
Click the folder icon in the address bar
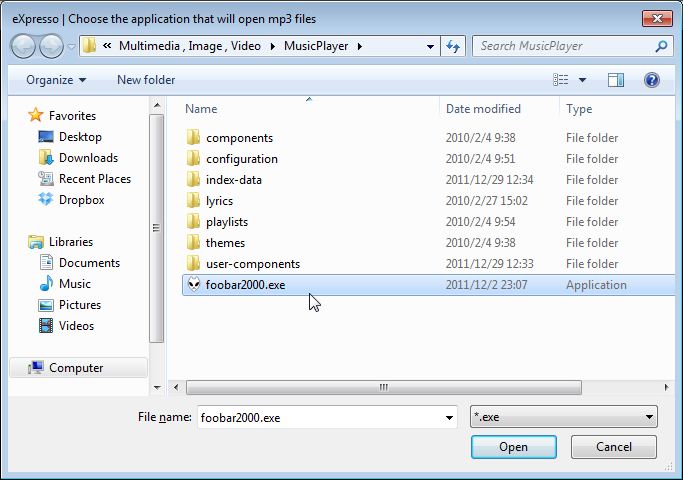tap(89, 46)
